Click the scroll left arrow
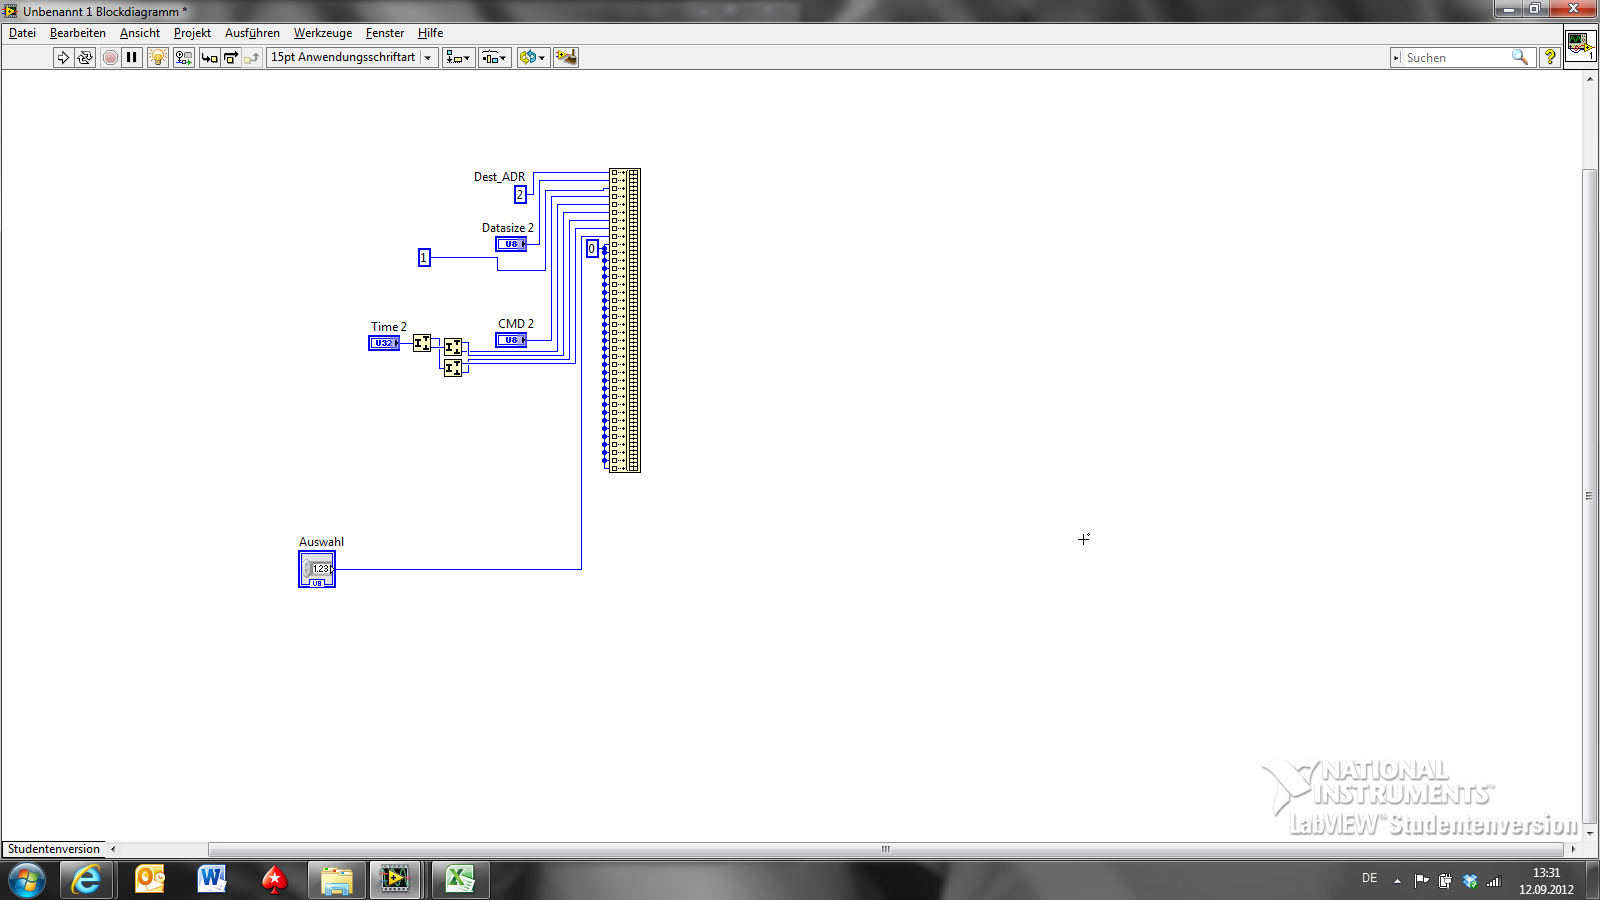This screenshot has width=1600, height=900. (x=113, y=849)
